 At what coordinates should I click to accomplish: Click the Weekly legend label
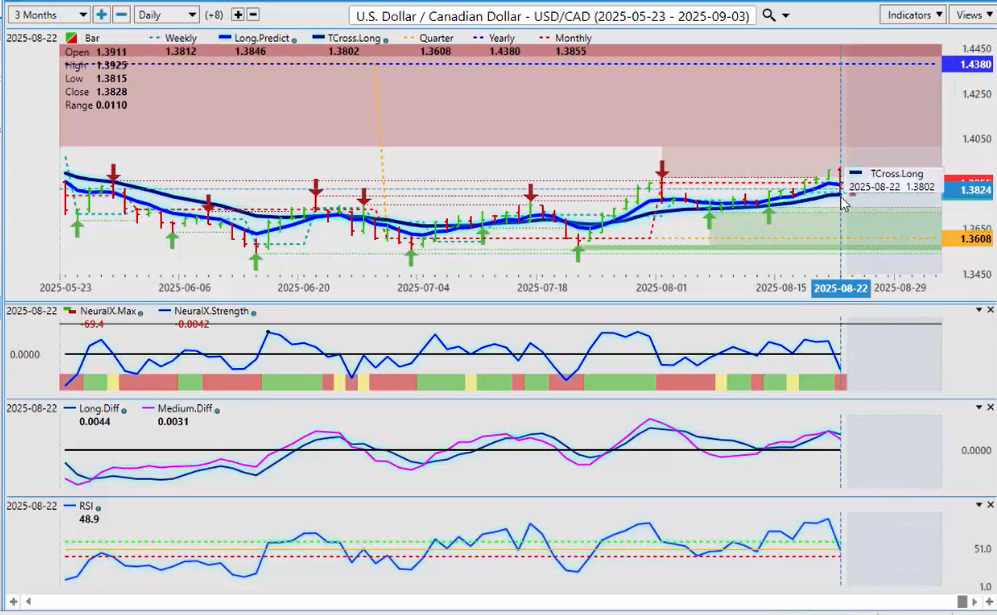(180, 38)
